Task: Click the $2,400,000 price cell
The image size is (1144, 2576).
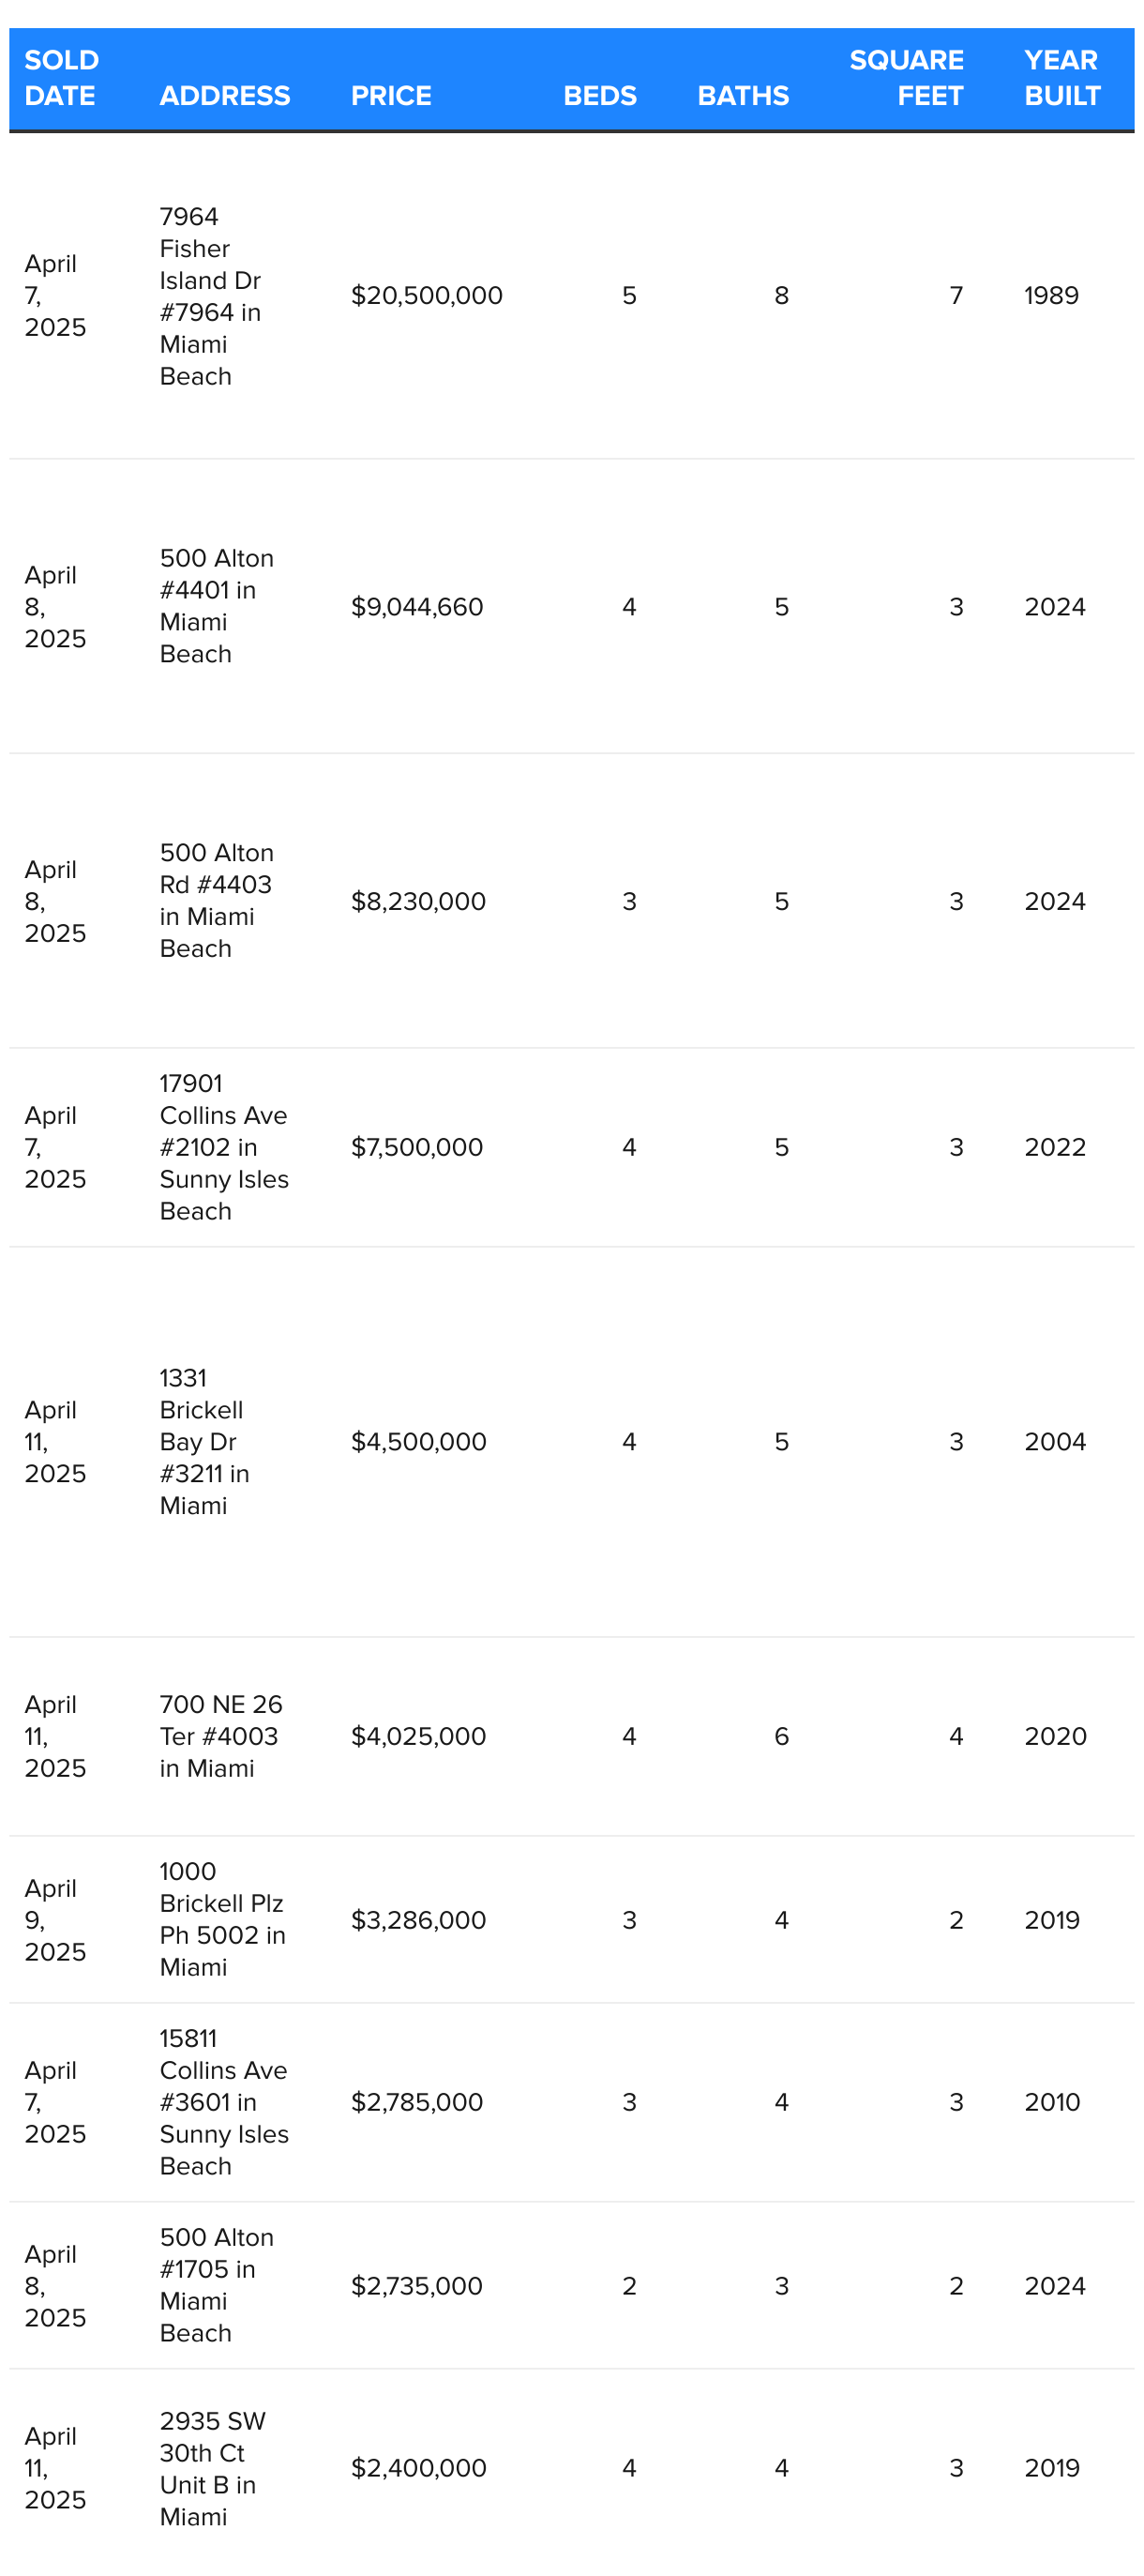Action: (x=418, y=2468)
